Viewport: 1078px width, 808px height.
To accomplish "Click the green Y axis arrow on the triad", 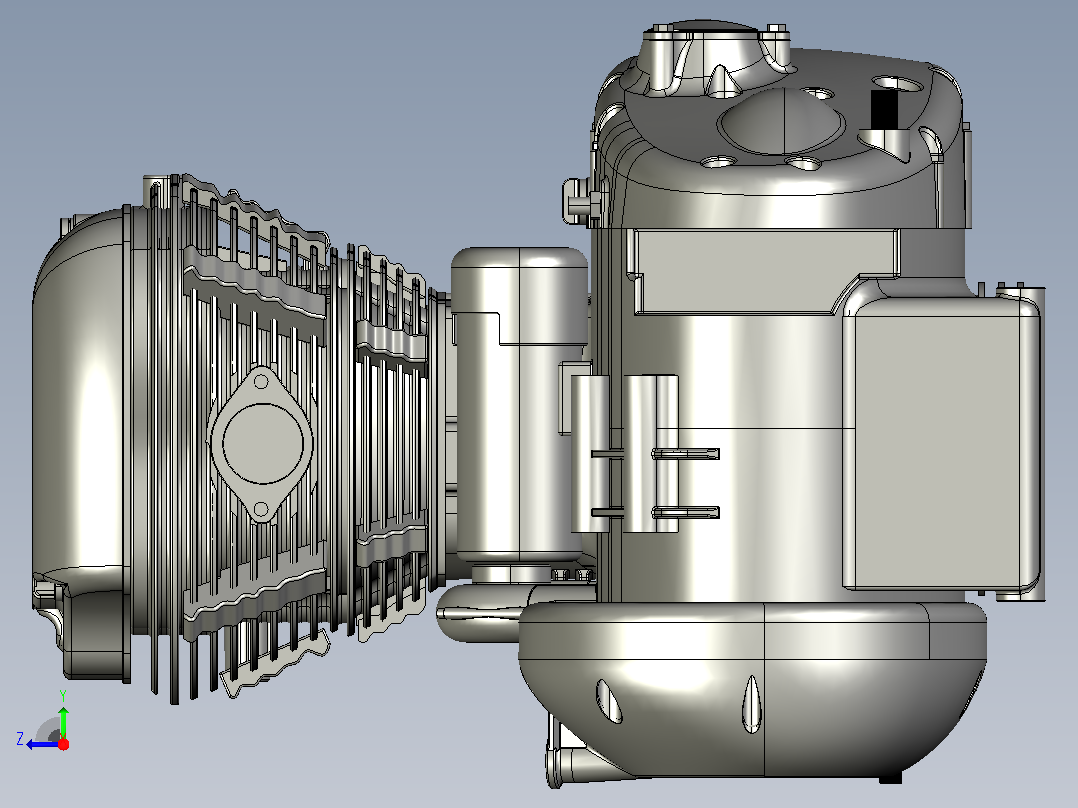I will [63, 722].
